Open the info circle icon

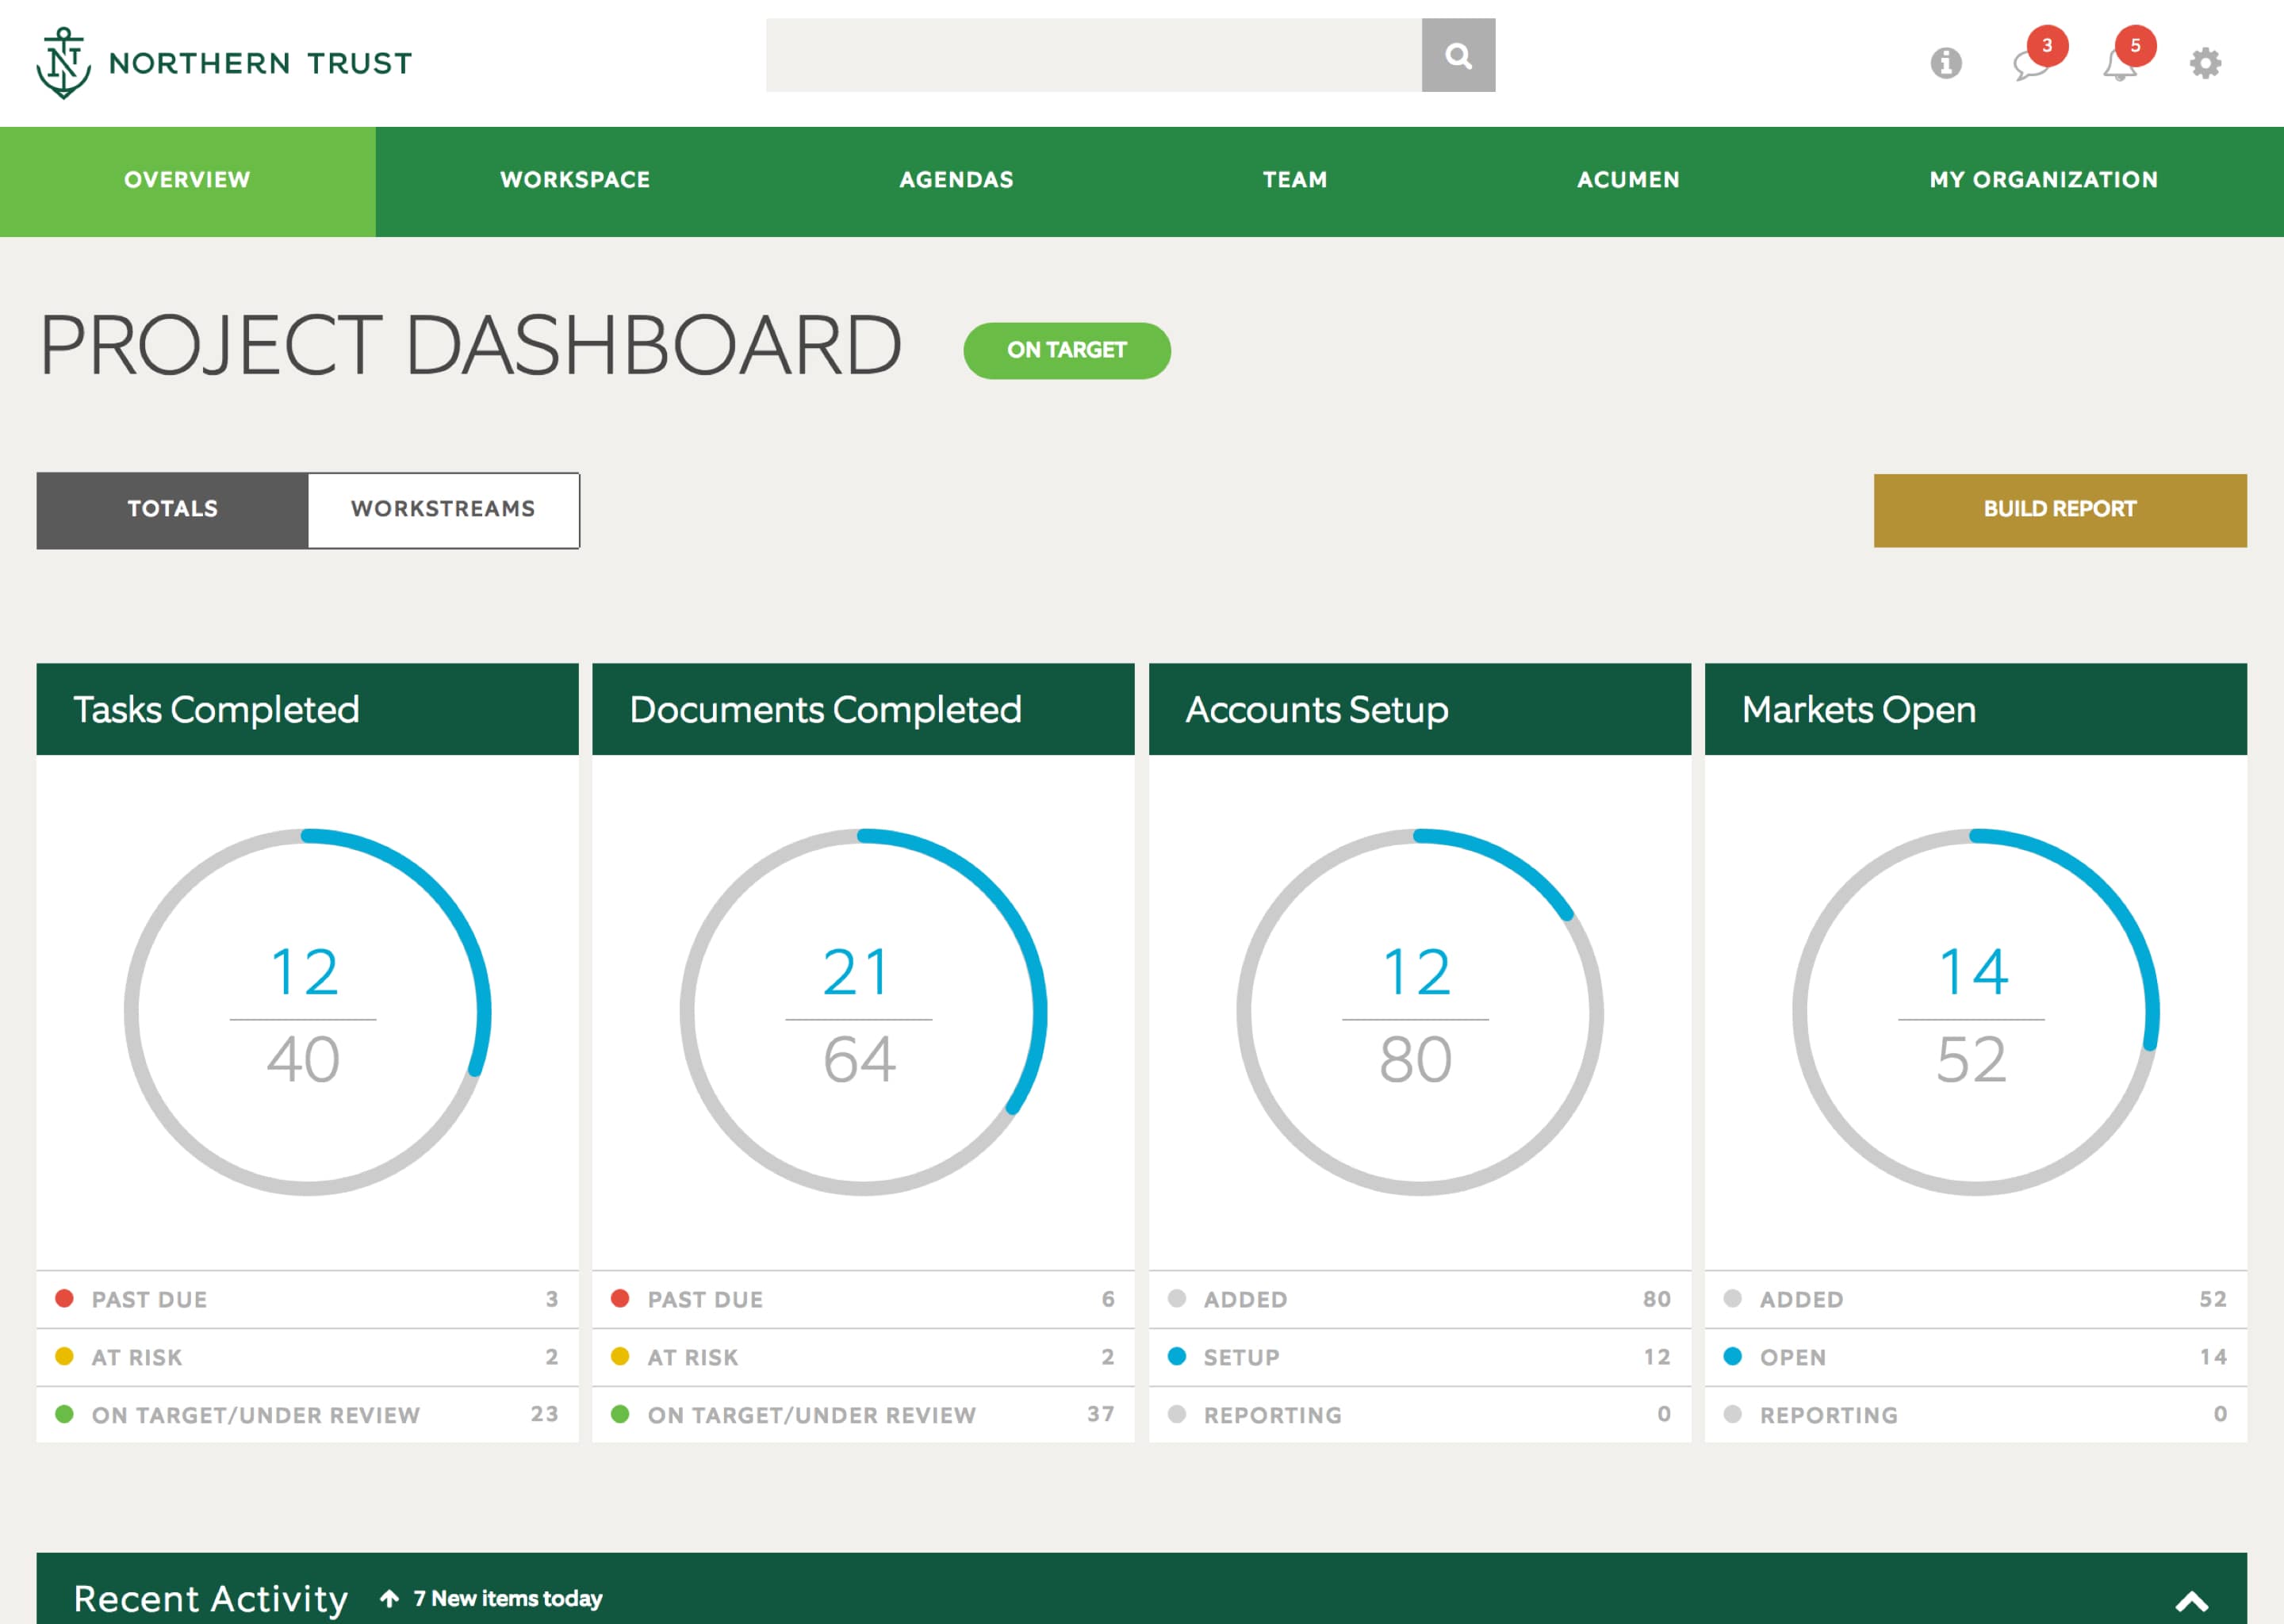pos(1945,63)
